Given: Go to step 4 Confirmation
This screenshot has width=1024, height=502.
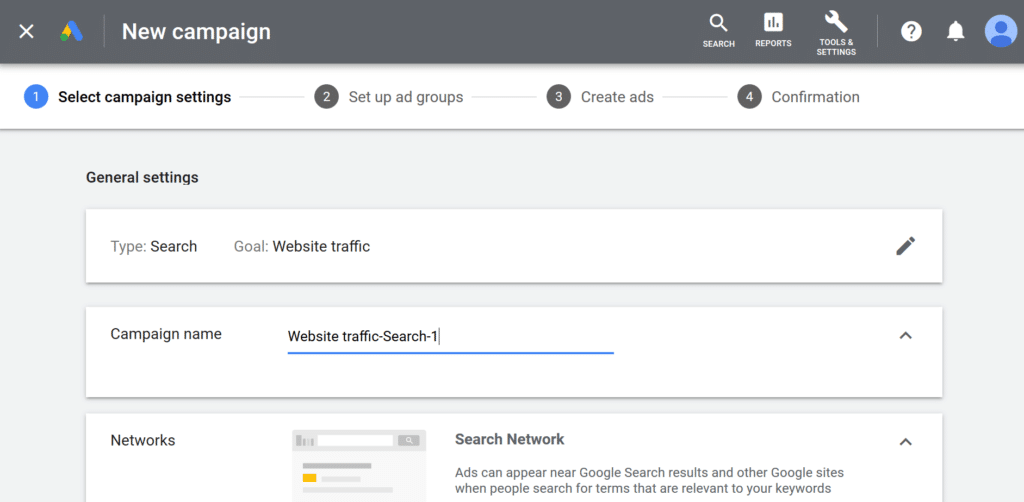Looking at the screenshot, I should [799, 97].
